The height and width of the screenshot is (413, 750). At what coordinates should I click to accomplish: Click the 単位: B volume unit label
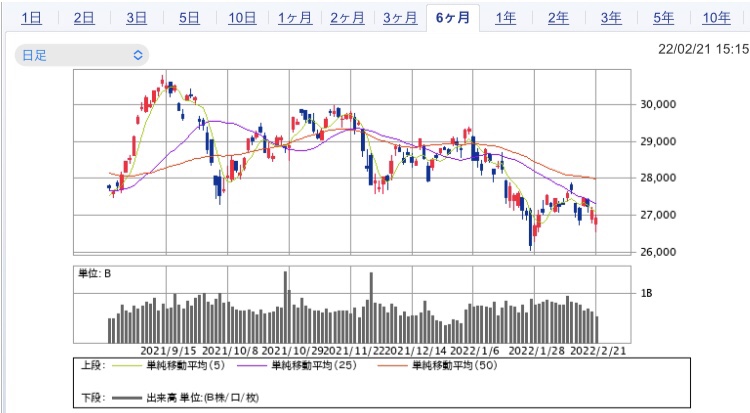[94, 274]
